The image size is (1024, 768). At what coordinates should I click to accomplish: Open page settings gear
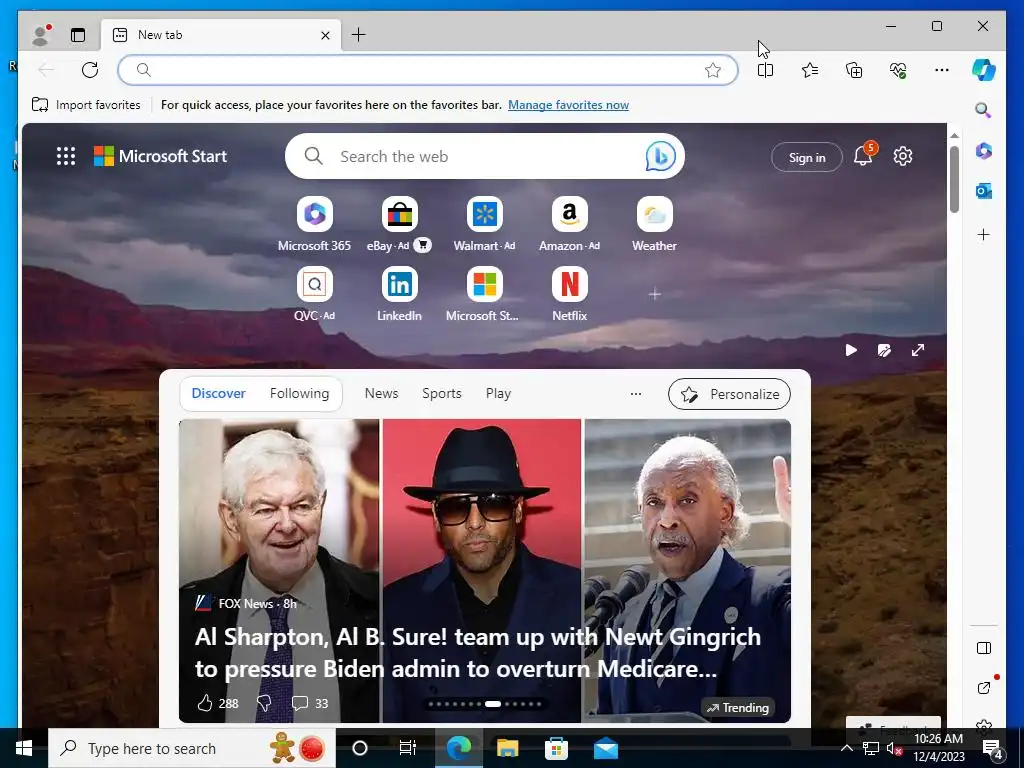click(x=903, y=156)
